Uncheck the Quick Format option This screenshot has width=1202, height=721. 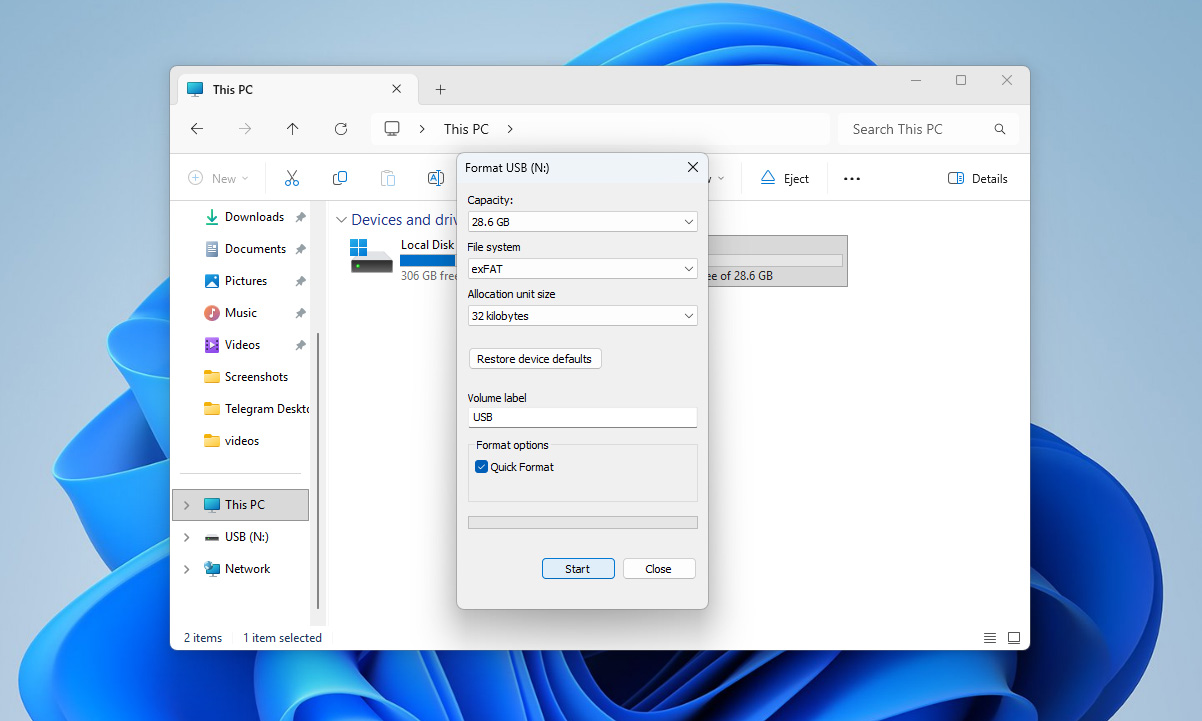[x=481, y=466]
